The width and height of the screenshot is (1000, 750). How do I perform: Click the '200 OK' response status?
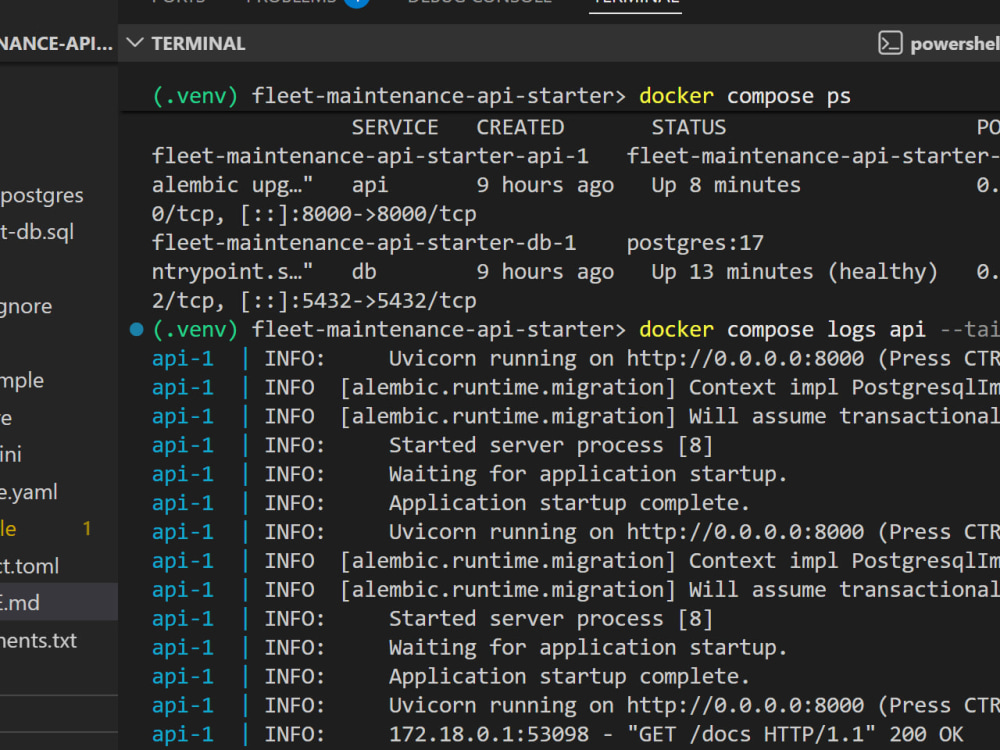click(x=926, y=734)
